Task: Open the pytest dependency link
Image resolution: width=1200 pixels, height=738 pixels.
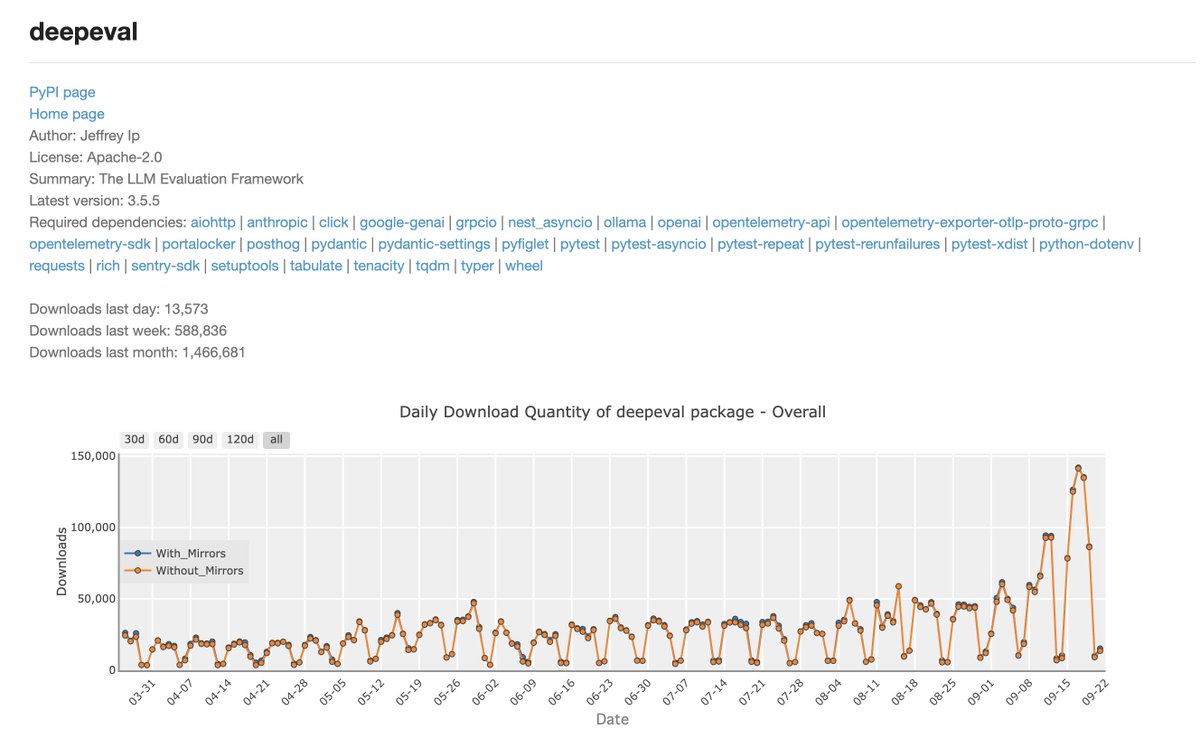Action: (580, 244)
